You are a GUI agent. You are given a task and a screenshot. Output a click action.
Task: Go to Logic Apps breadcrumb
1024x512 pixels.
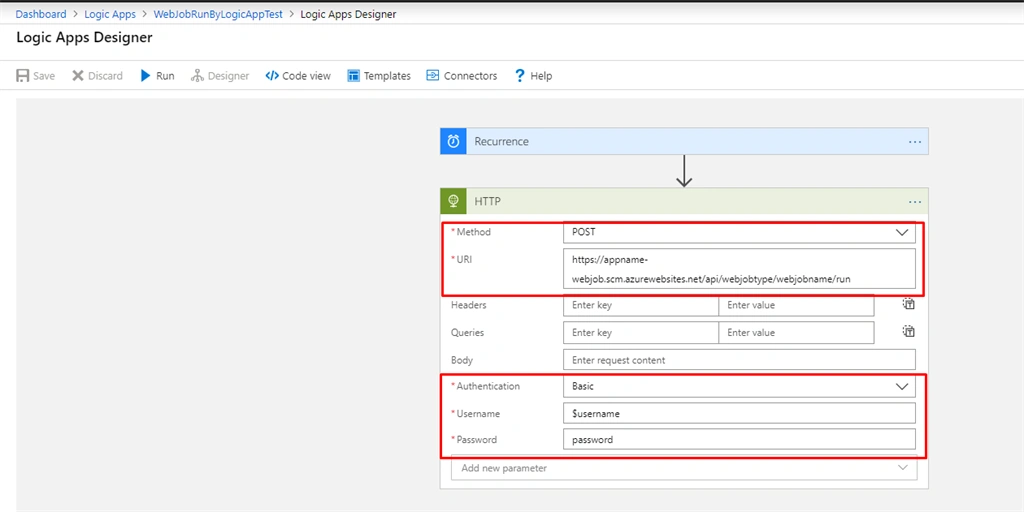click(x=110, y=14)
